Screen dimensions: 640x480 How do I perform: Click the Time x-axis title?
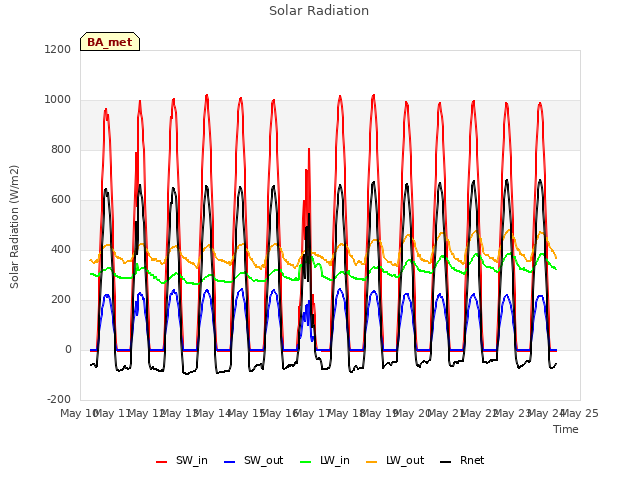click(566, 429)
